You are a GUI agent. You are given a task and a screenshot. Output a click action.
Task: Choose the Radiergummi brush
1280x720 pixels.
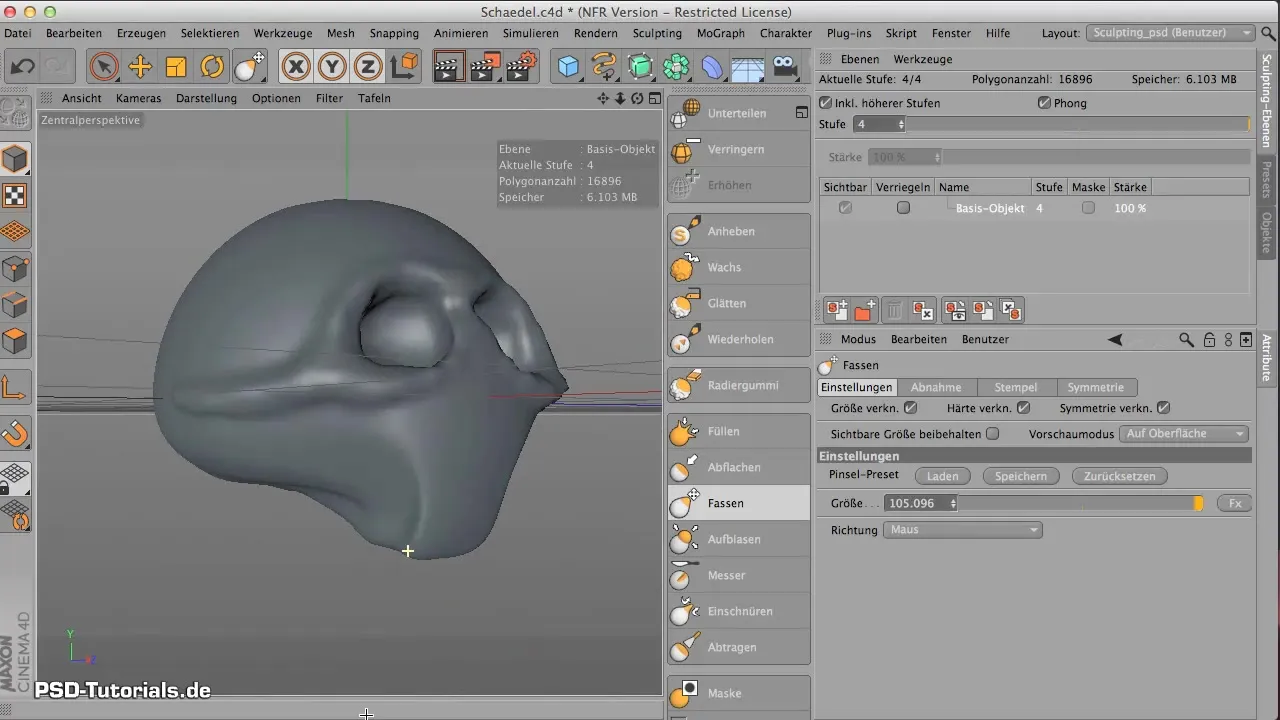click(739, 385)
